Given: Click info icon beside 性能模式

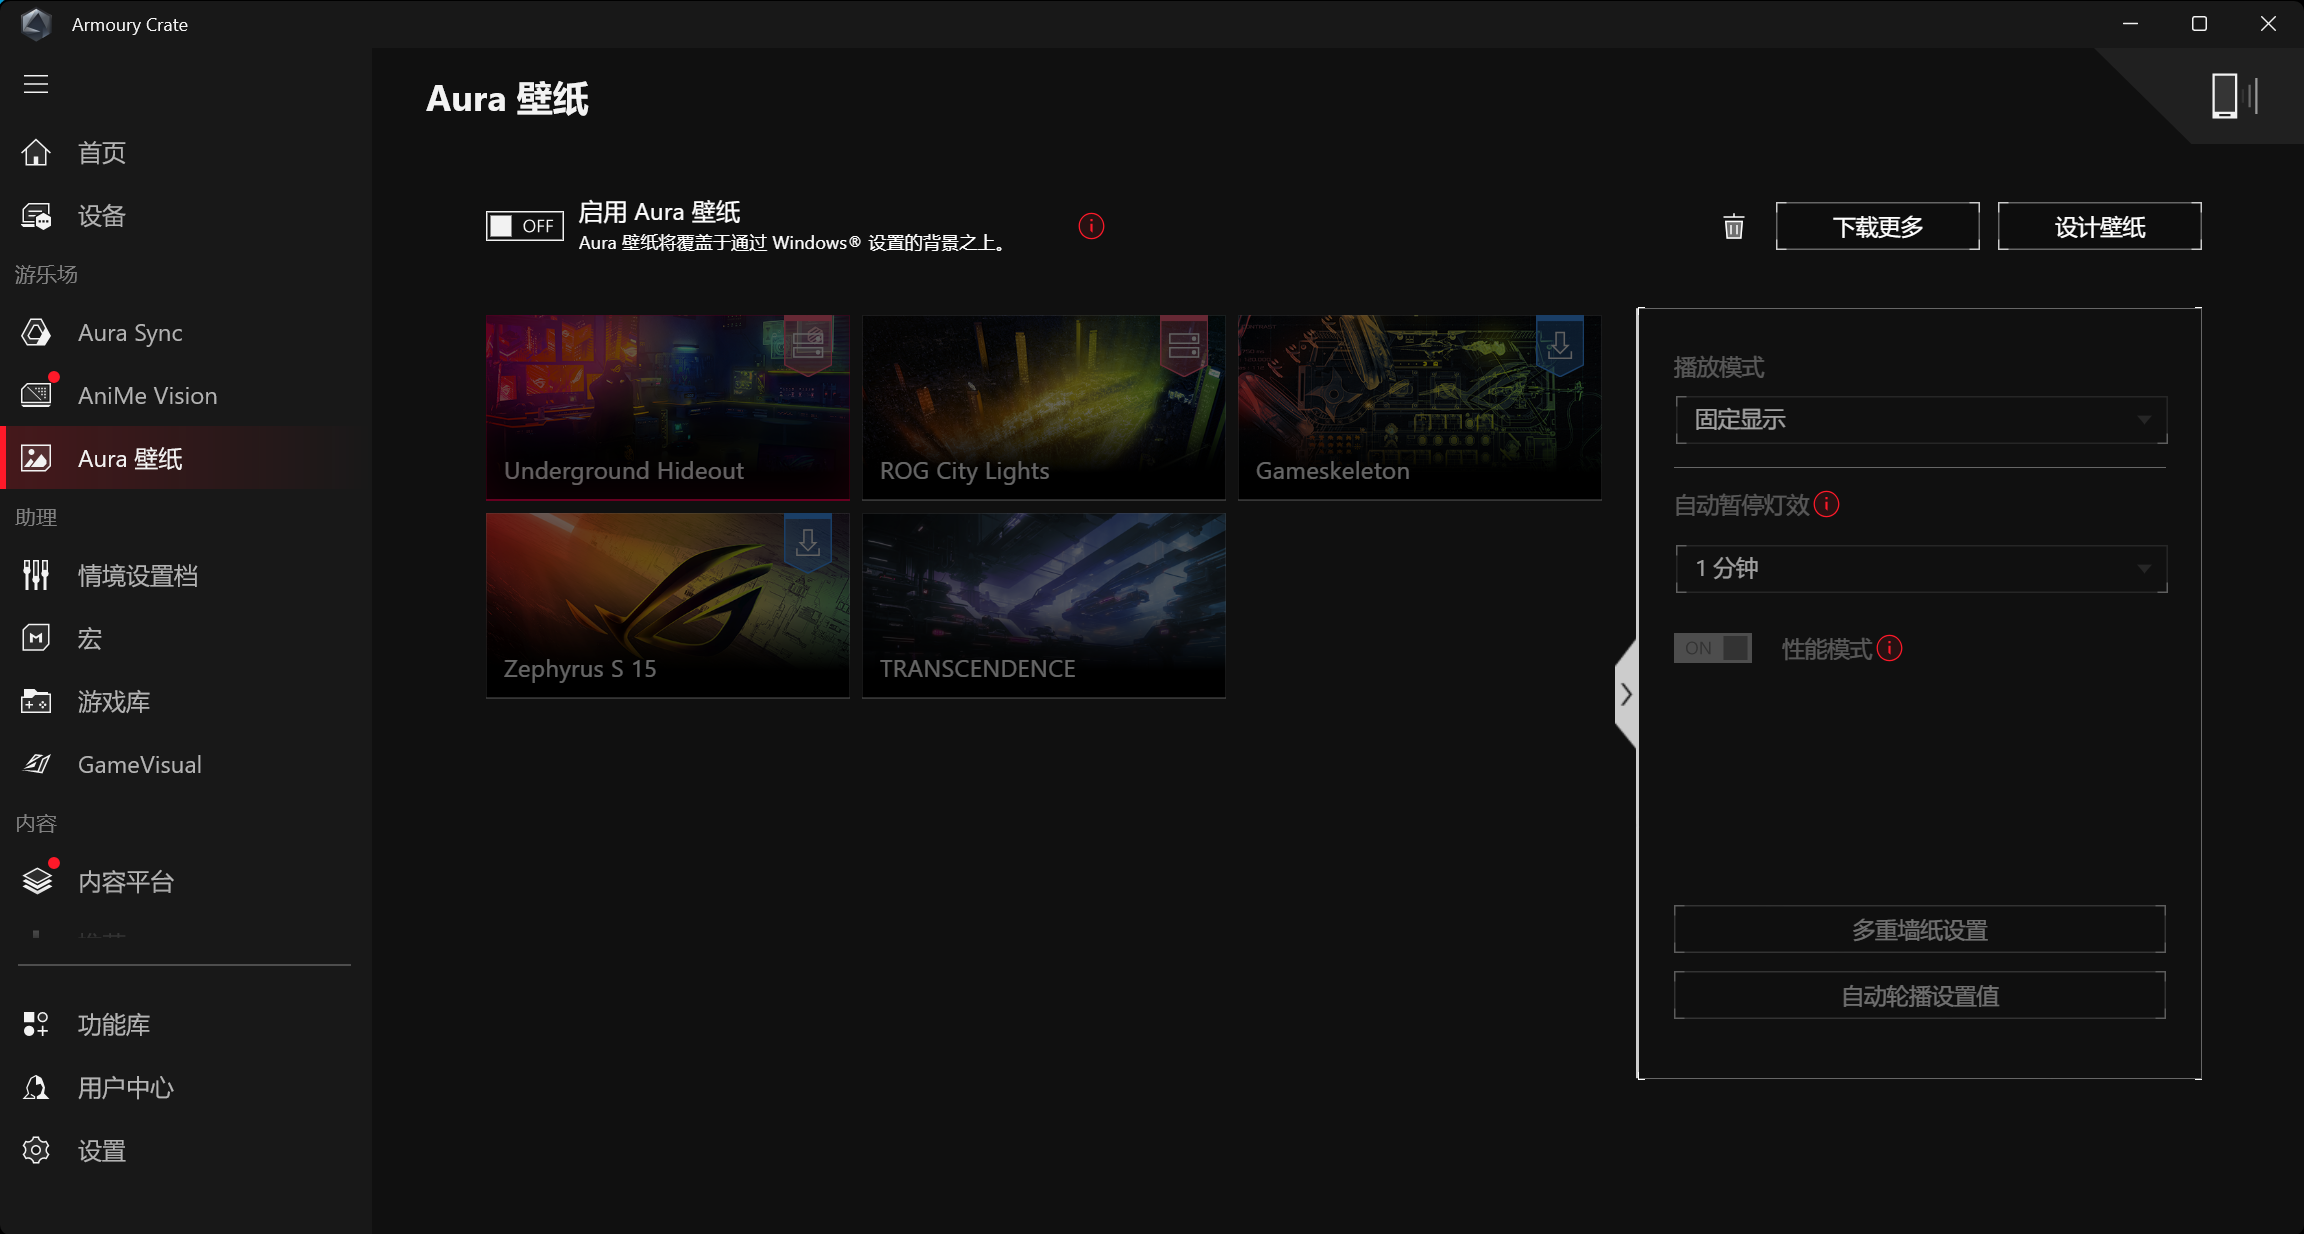Looking at the screenshot, I should pyautogui.click(x=1889, y=648).
